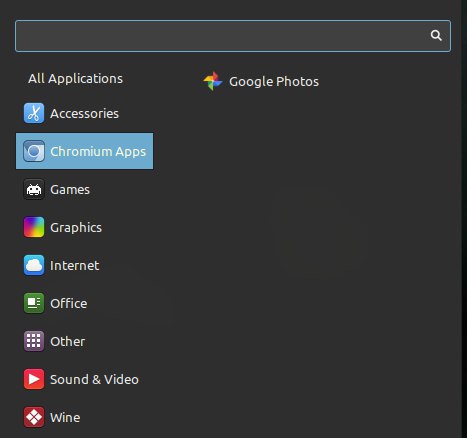The image size is (467, 438).
Task: Select the Chromium Apps label
Action: coord(98,152)
